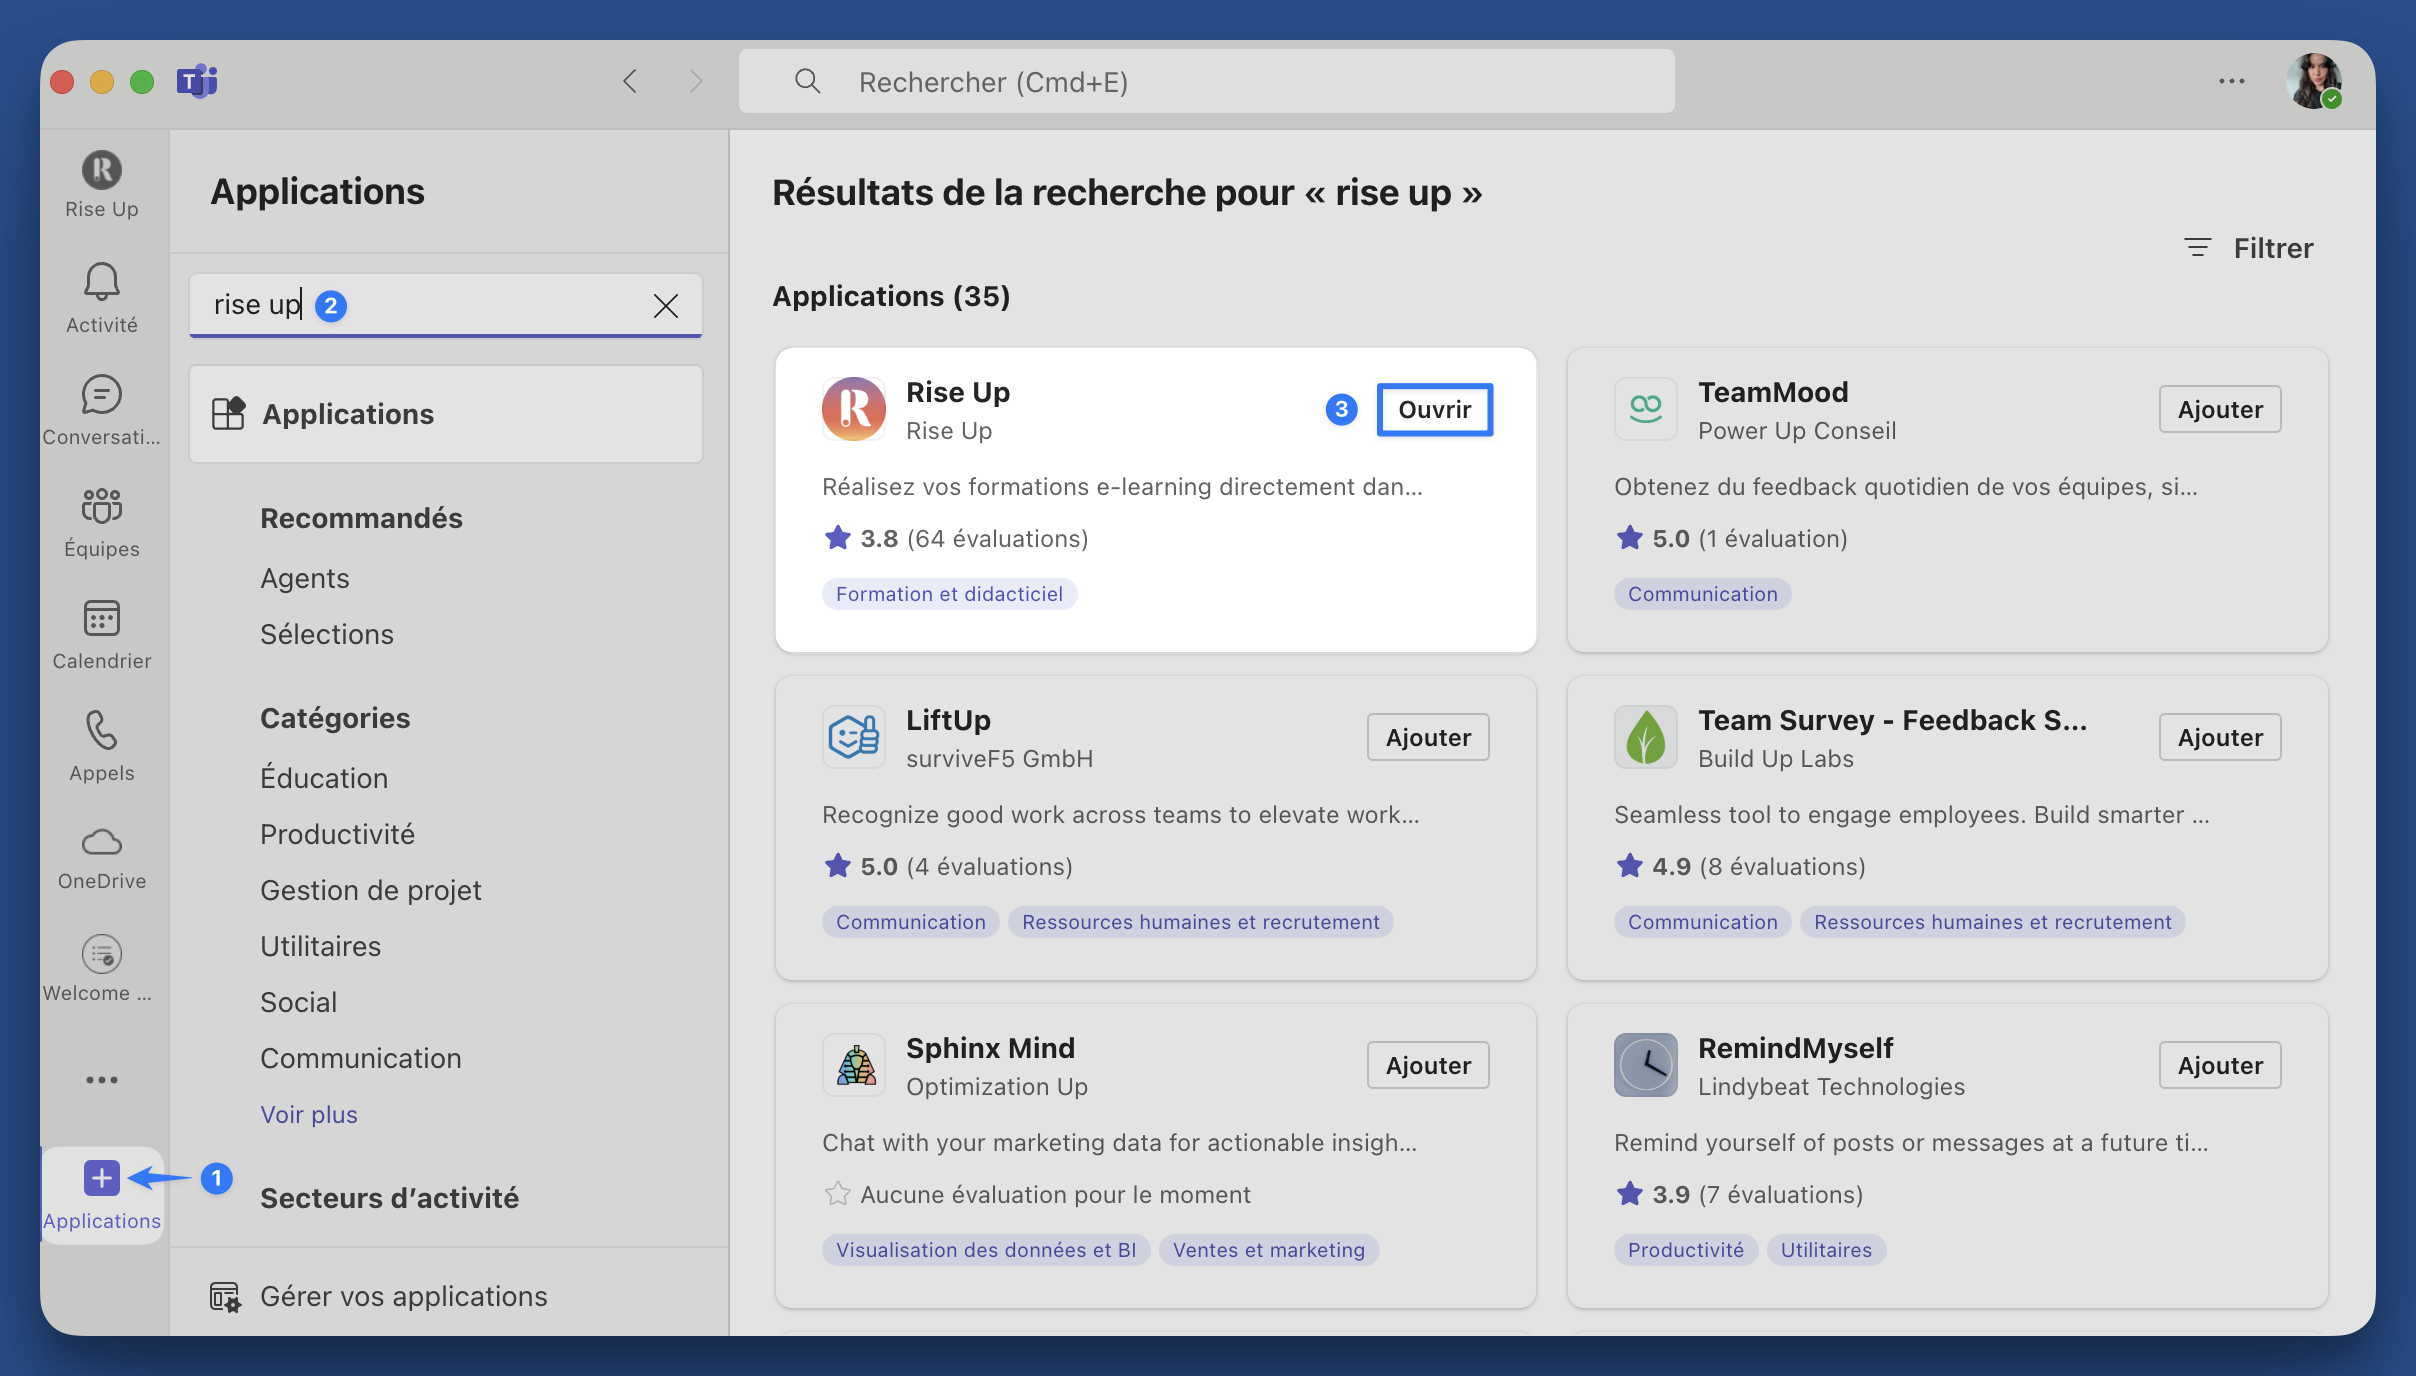Click the Welcome app icon in the sidebar
Viewport: 2416px width, 1376px height.
[x=101, y=955]
